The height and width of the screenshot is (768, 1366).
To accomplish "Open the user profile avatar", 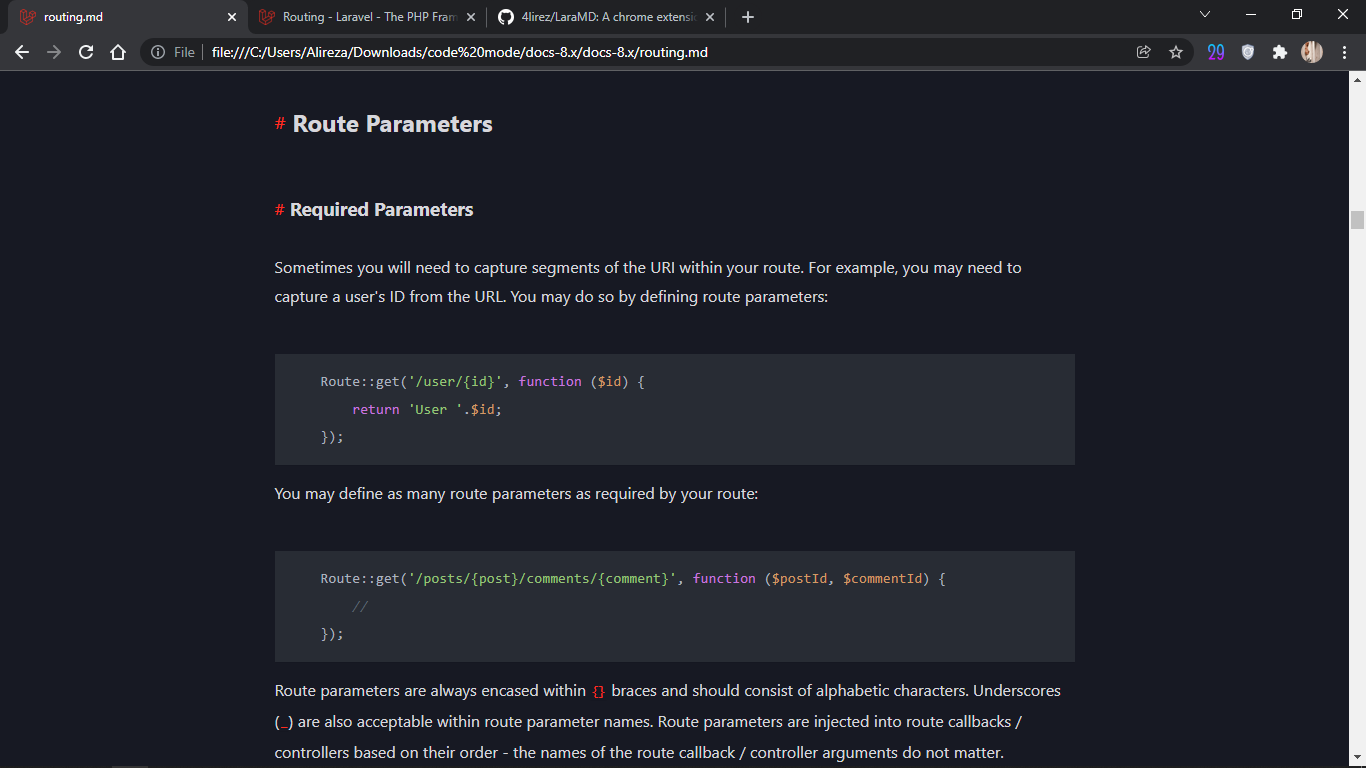I will tap(1311, 52).
